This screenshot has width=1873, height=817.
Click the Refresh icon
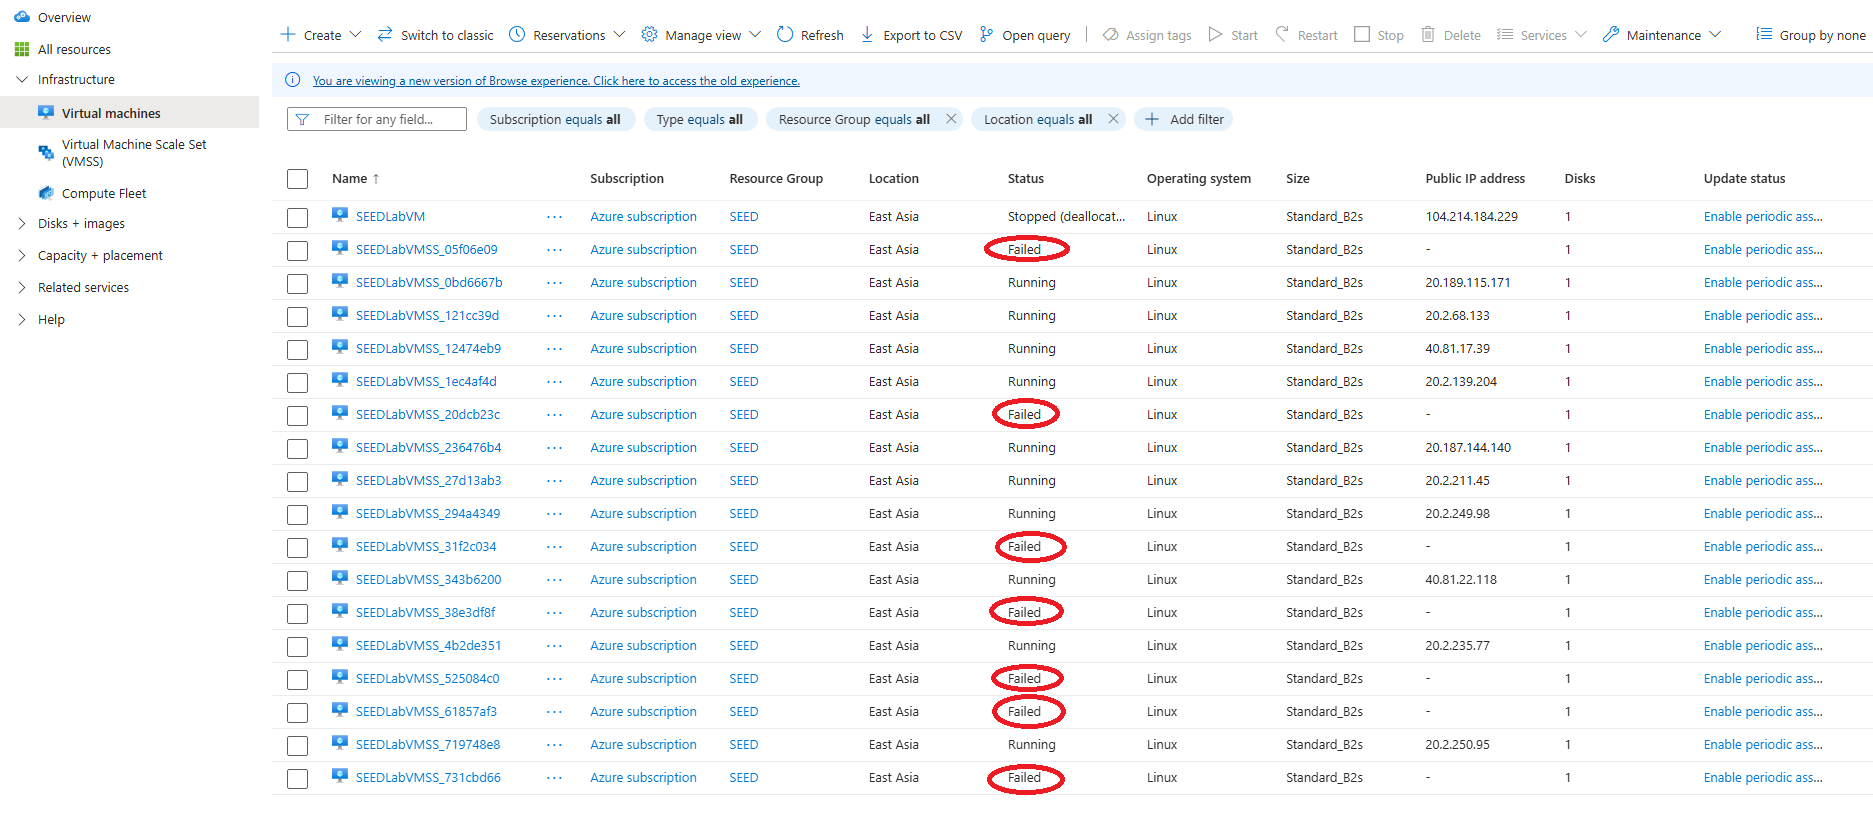[x=785, y=34]
